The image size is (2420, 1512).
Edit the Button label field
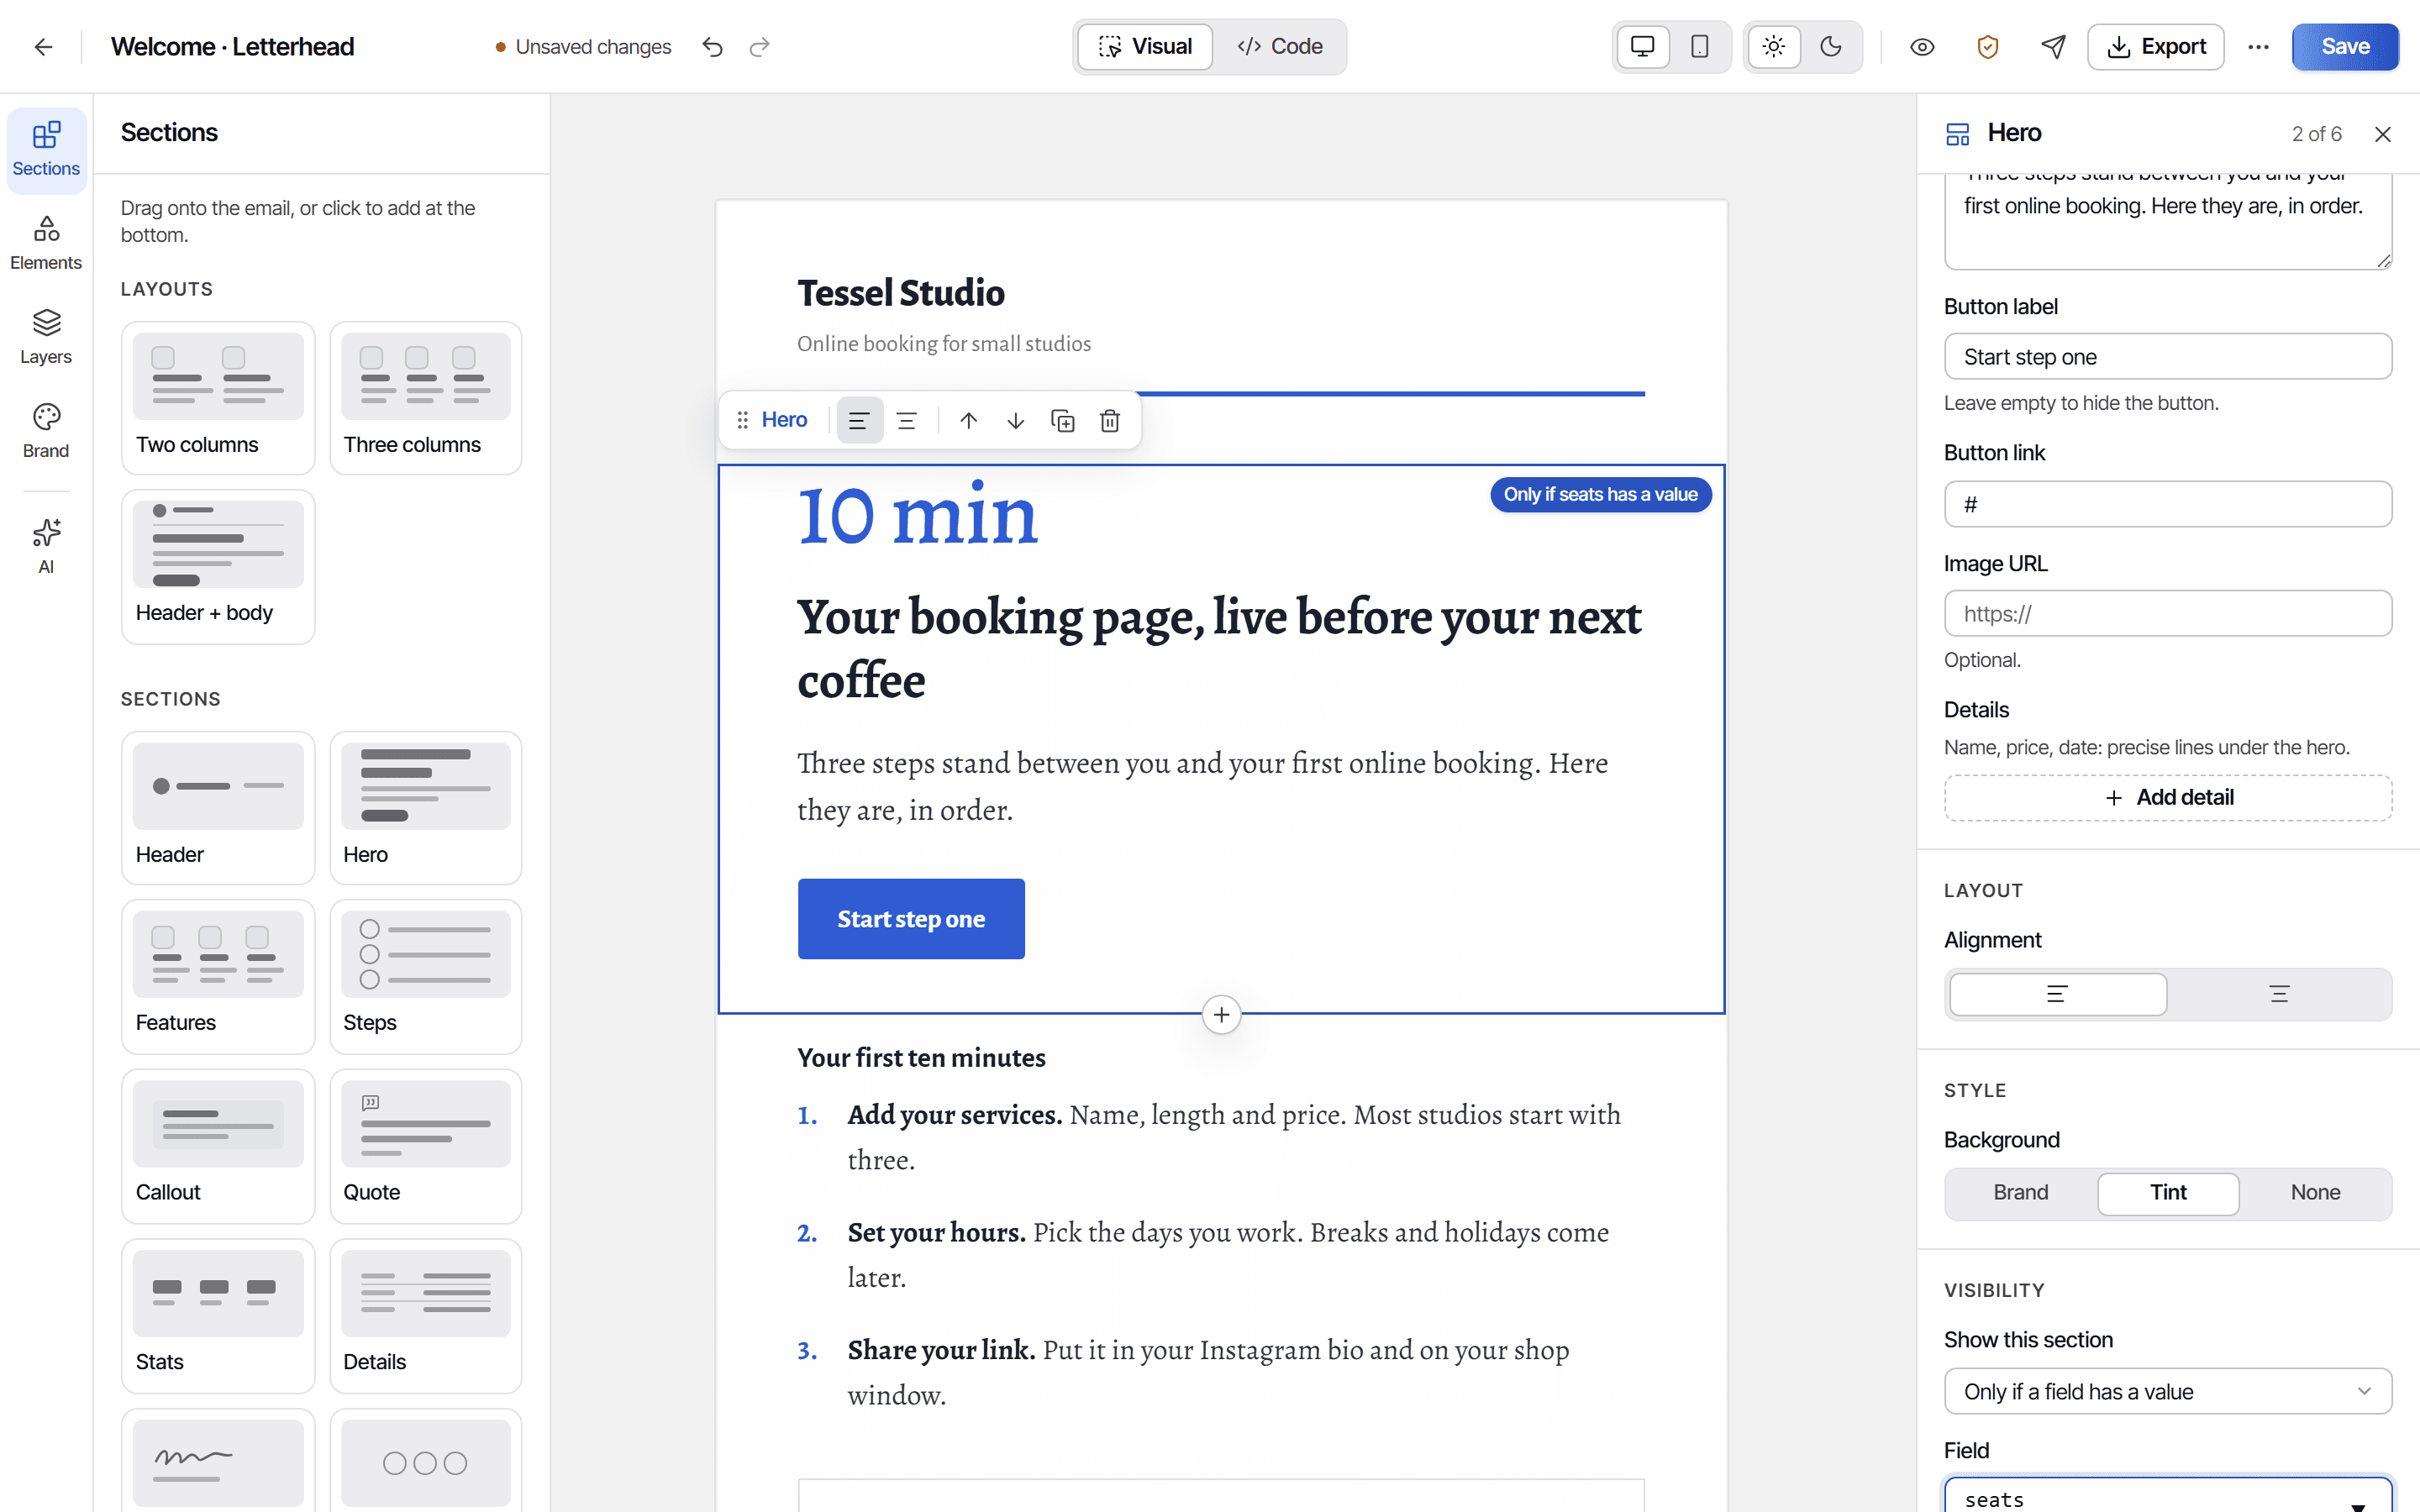point(2168,357)
